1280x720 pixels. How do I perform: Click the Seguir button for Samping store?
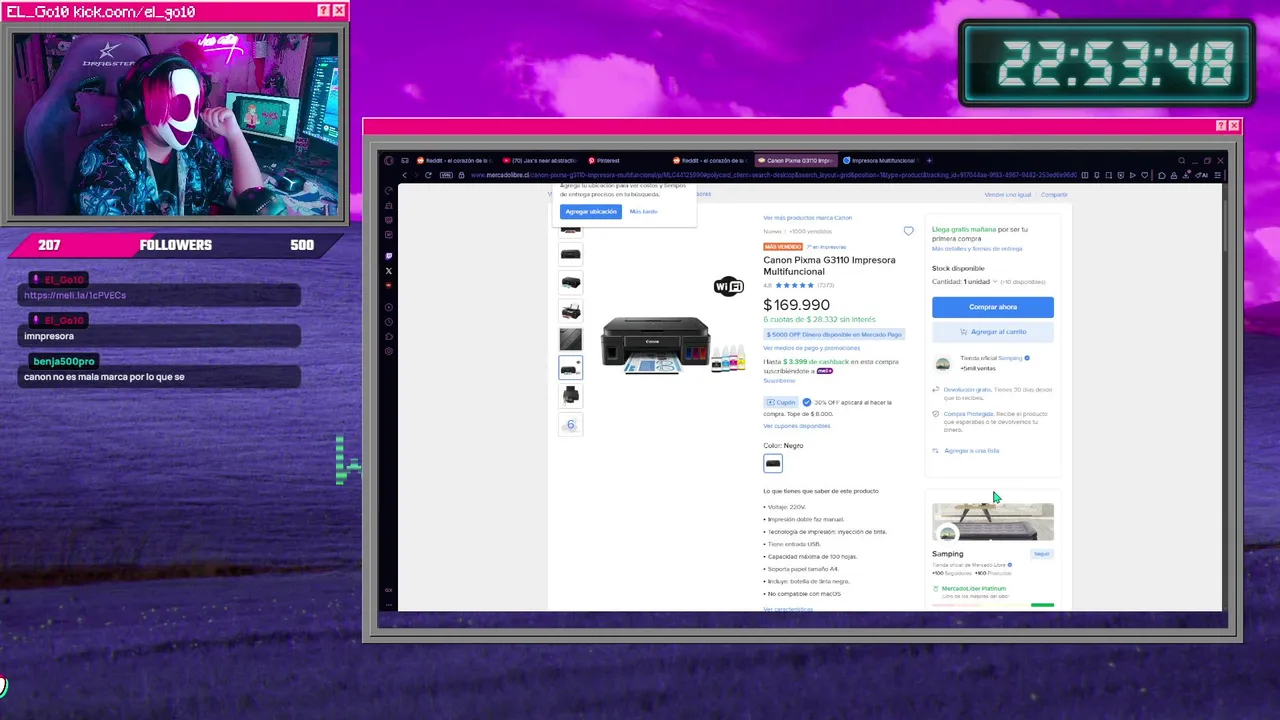coord(1041,553)
